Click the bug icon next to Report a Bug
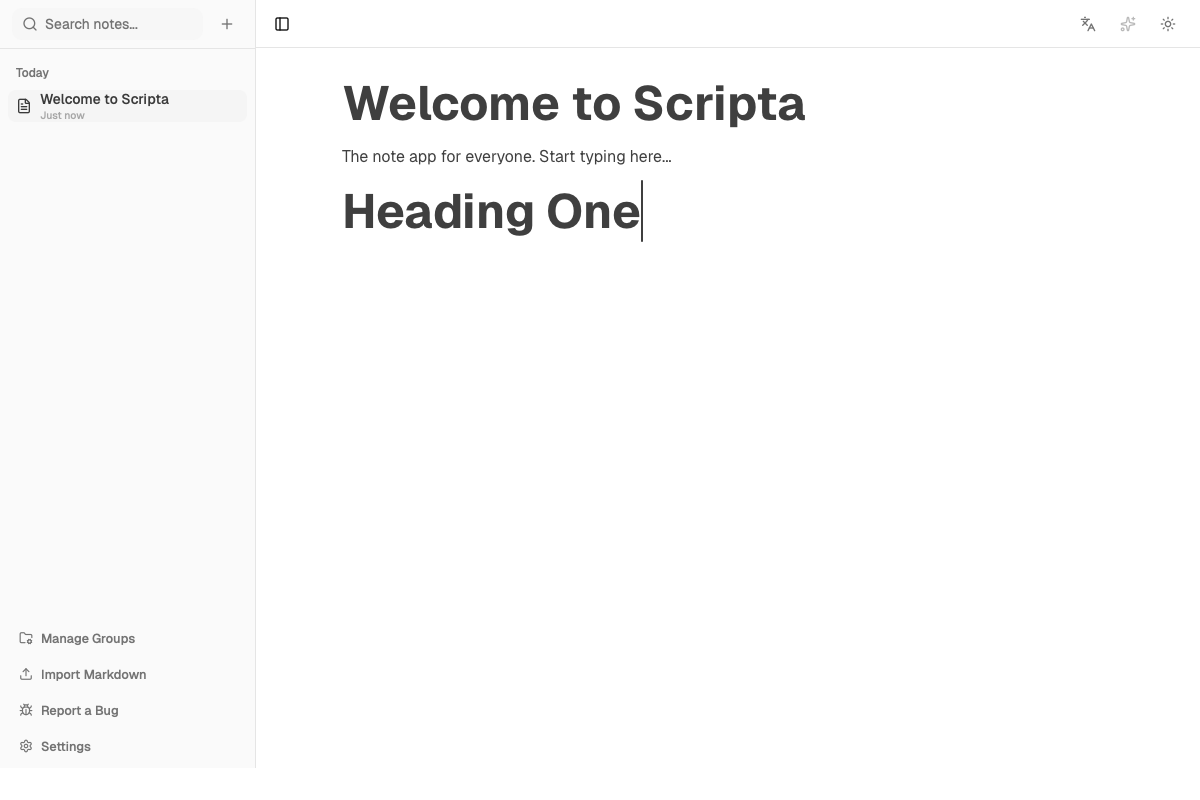This screenshot has height=800, width=1200. pyautogui.click(x=23, y=710)
